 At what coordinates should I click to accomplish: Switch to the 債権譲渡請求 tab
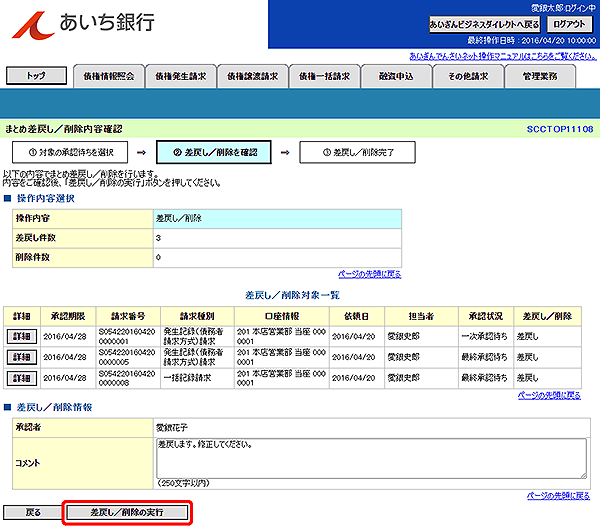(253, 77)
